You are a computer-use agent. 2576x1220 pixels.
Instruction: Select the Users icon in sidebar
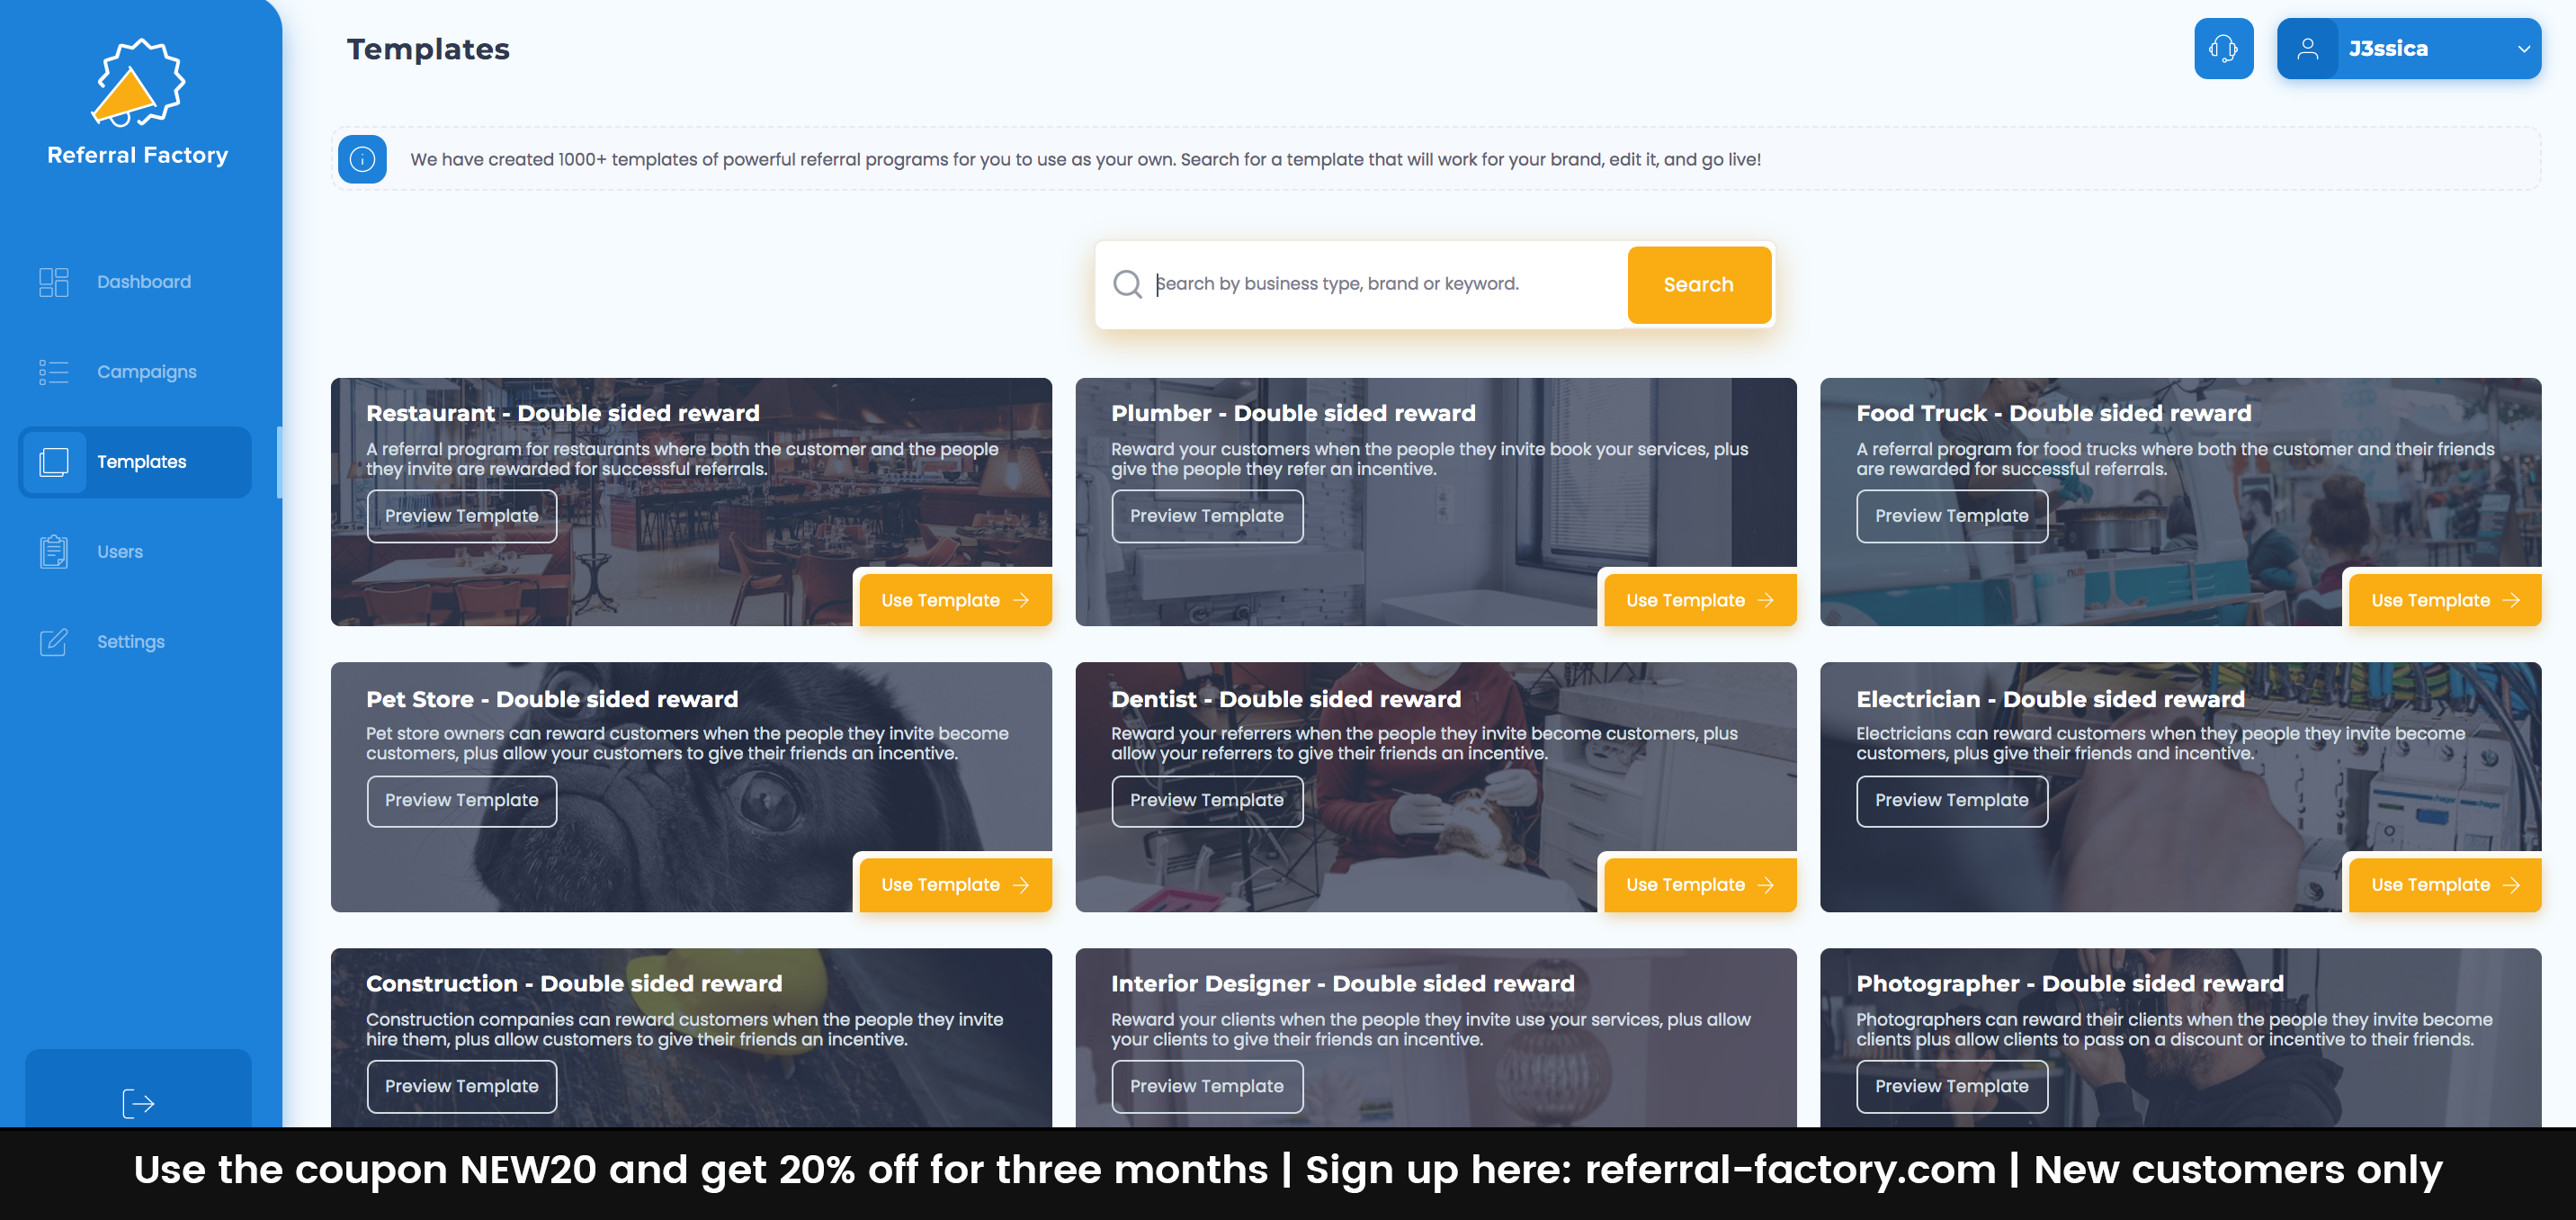coord(54,551)
